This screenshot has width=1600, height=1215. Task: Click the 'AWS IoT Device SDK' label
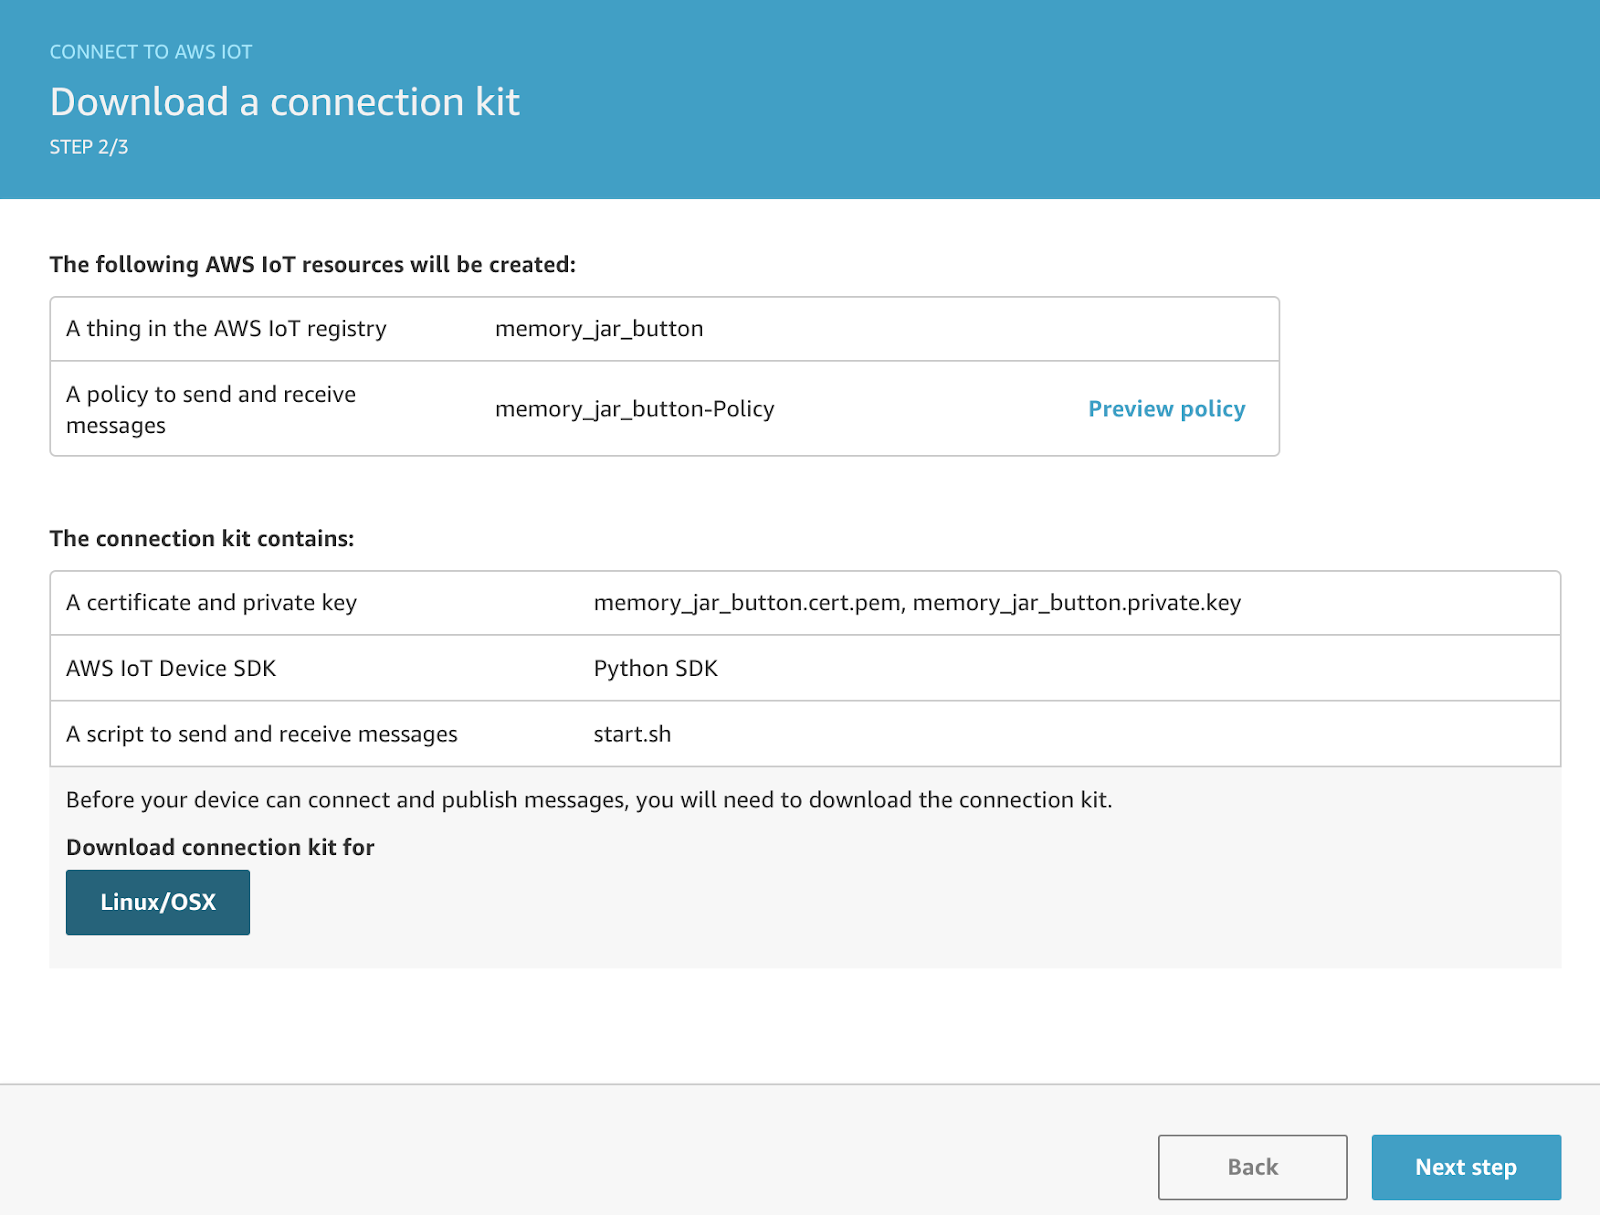pos(171,668)
